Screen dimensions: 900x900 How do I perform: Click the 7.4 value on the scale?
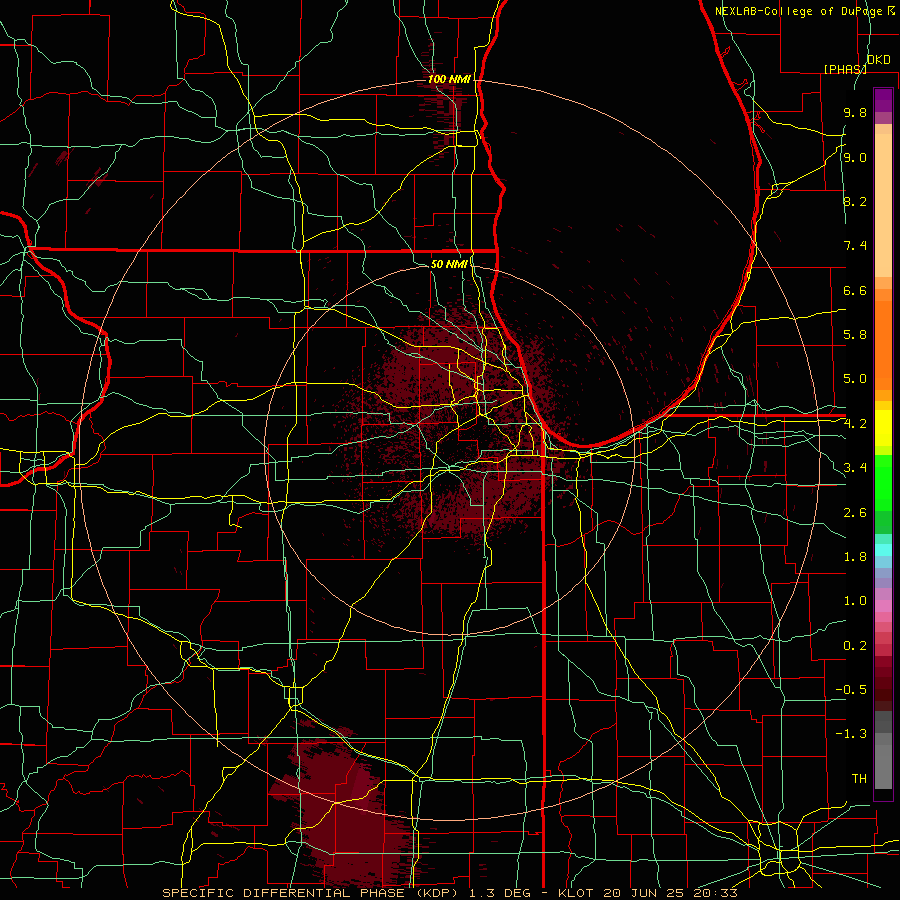point(855,246)
